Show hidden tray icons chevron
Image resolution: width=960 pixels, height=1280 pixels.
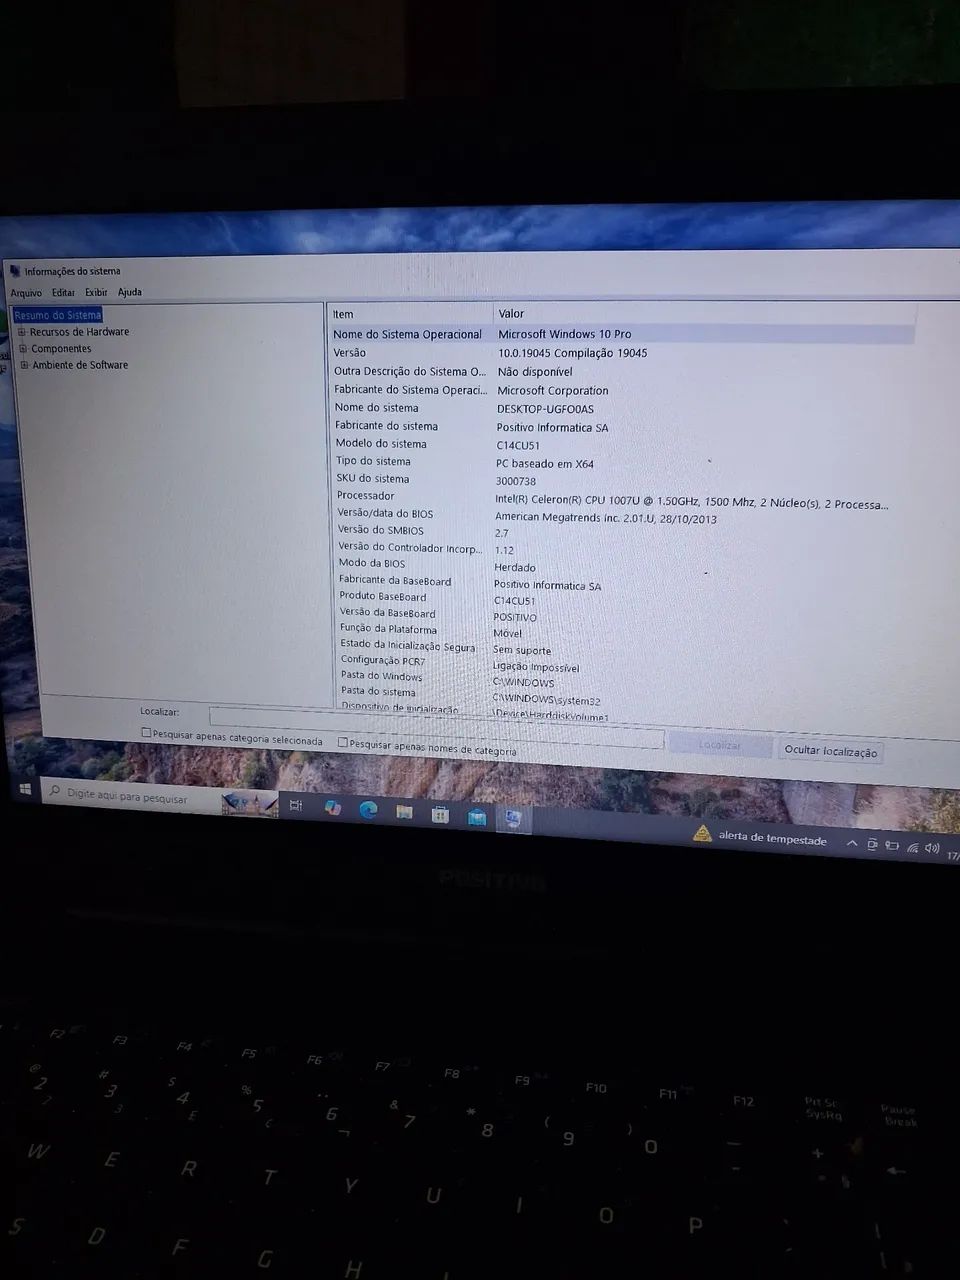pyautogui.click(x=852, y=844)
